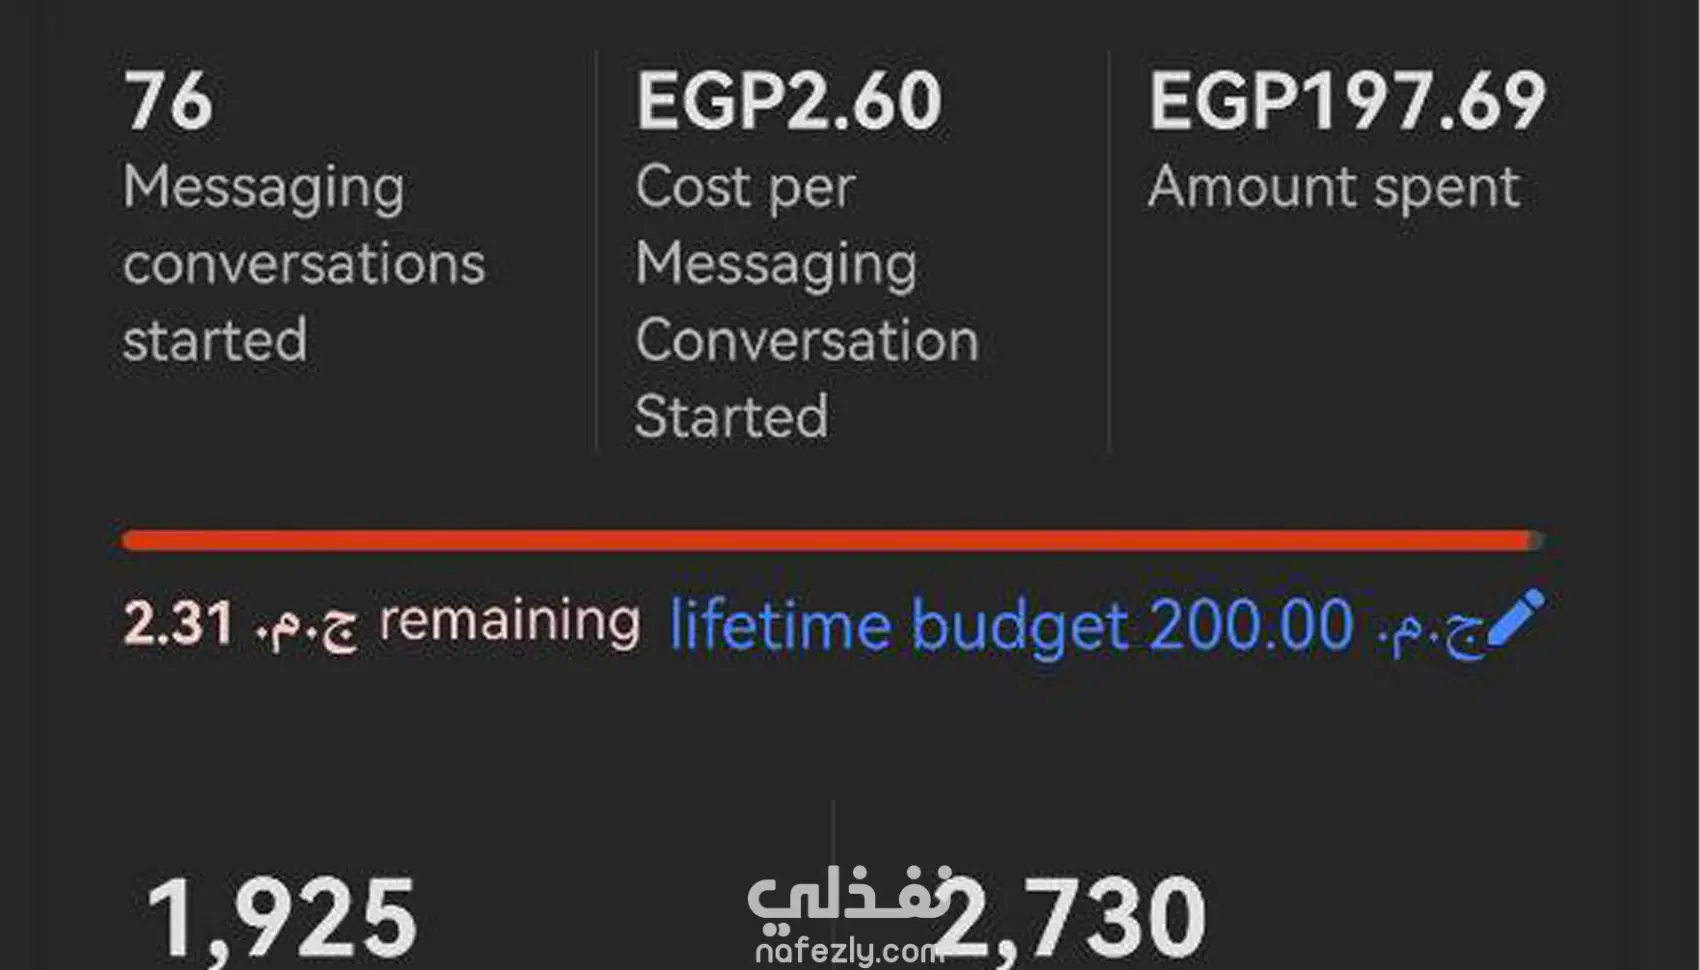
Task: Select the EGP2.60 cost value
Action: (x=789, y=101)
